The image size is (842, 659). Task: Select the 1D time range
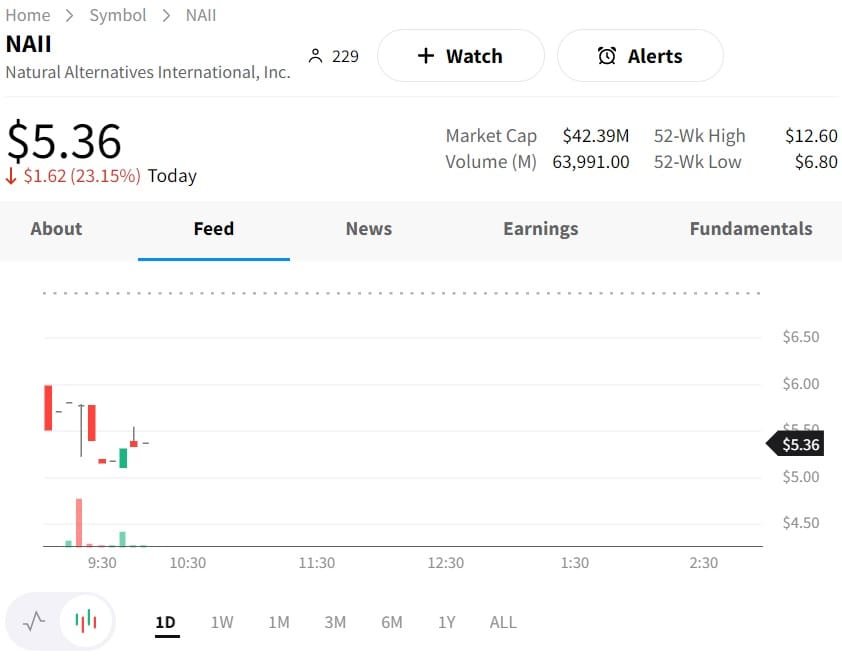click(165, 622)
